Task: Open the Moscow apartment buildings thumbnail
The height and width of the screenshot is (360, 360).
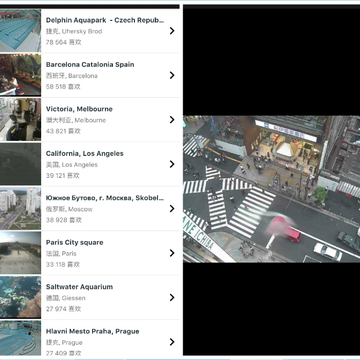Action: click(x=20, y=208)
